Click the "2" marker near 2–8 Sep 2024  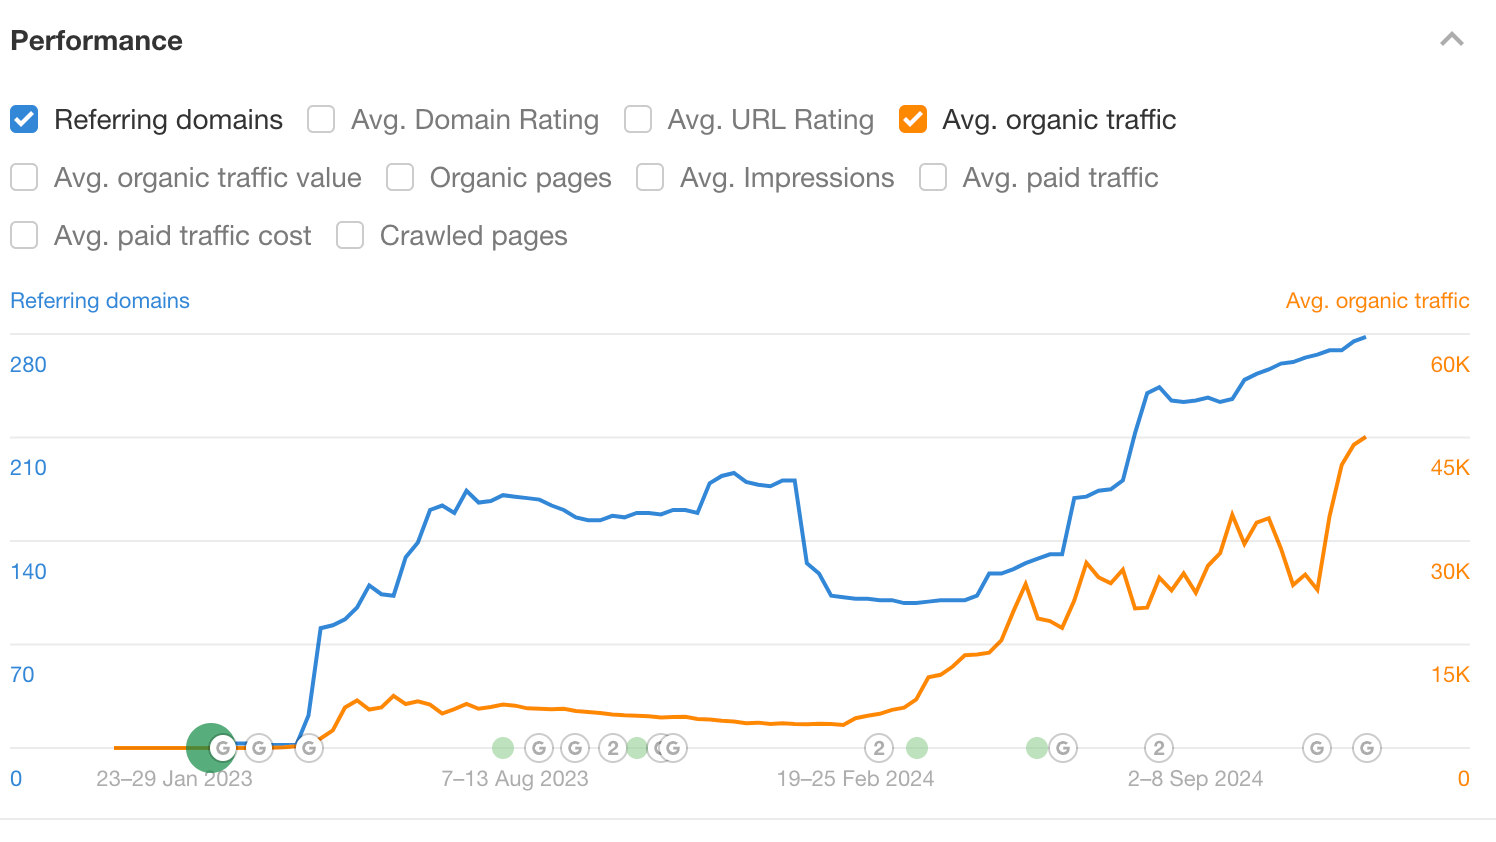(1158, 747)
